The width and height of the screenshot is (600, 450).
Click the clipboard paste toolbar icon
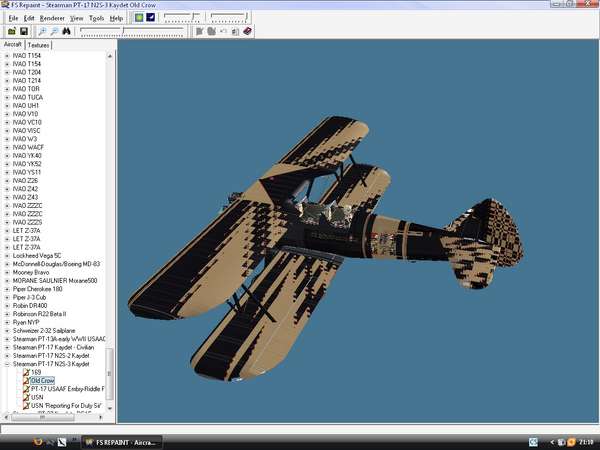(235, 31)
